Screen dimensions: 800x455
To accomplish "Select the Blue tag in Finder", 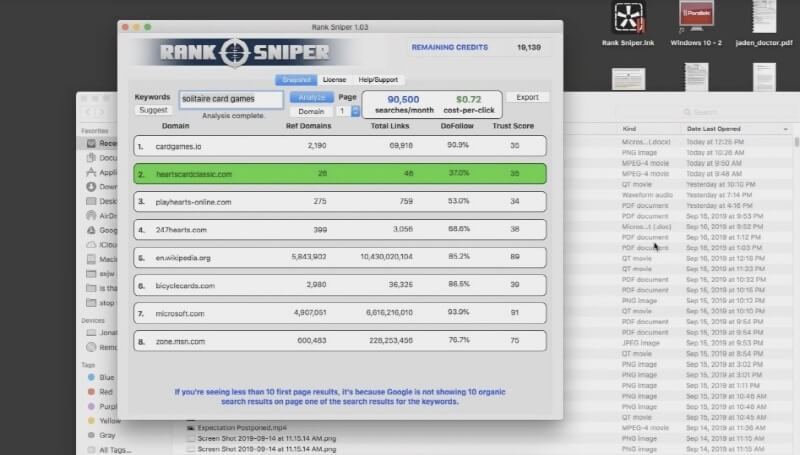I will click(101, 377).
